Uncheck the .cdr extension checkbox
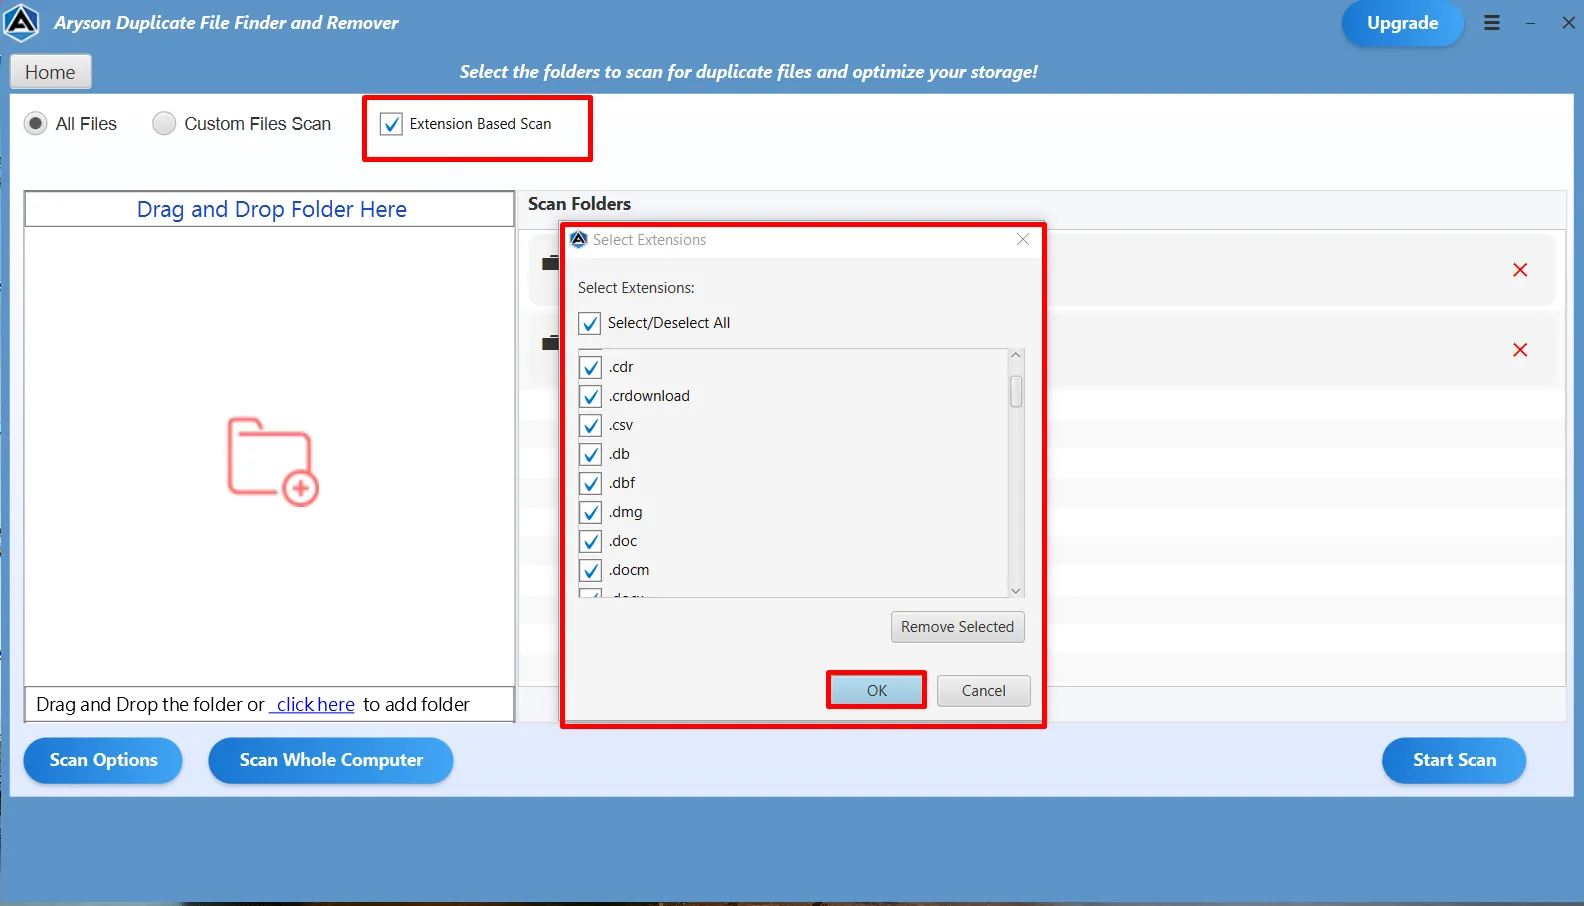The width and height of the screenshot is (1584, 906). pyautogui.click(x=591, y=367)
